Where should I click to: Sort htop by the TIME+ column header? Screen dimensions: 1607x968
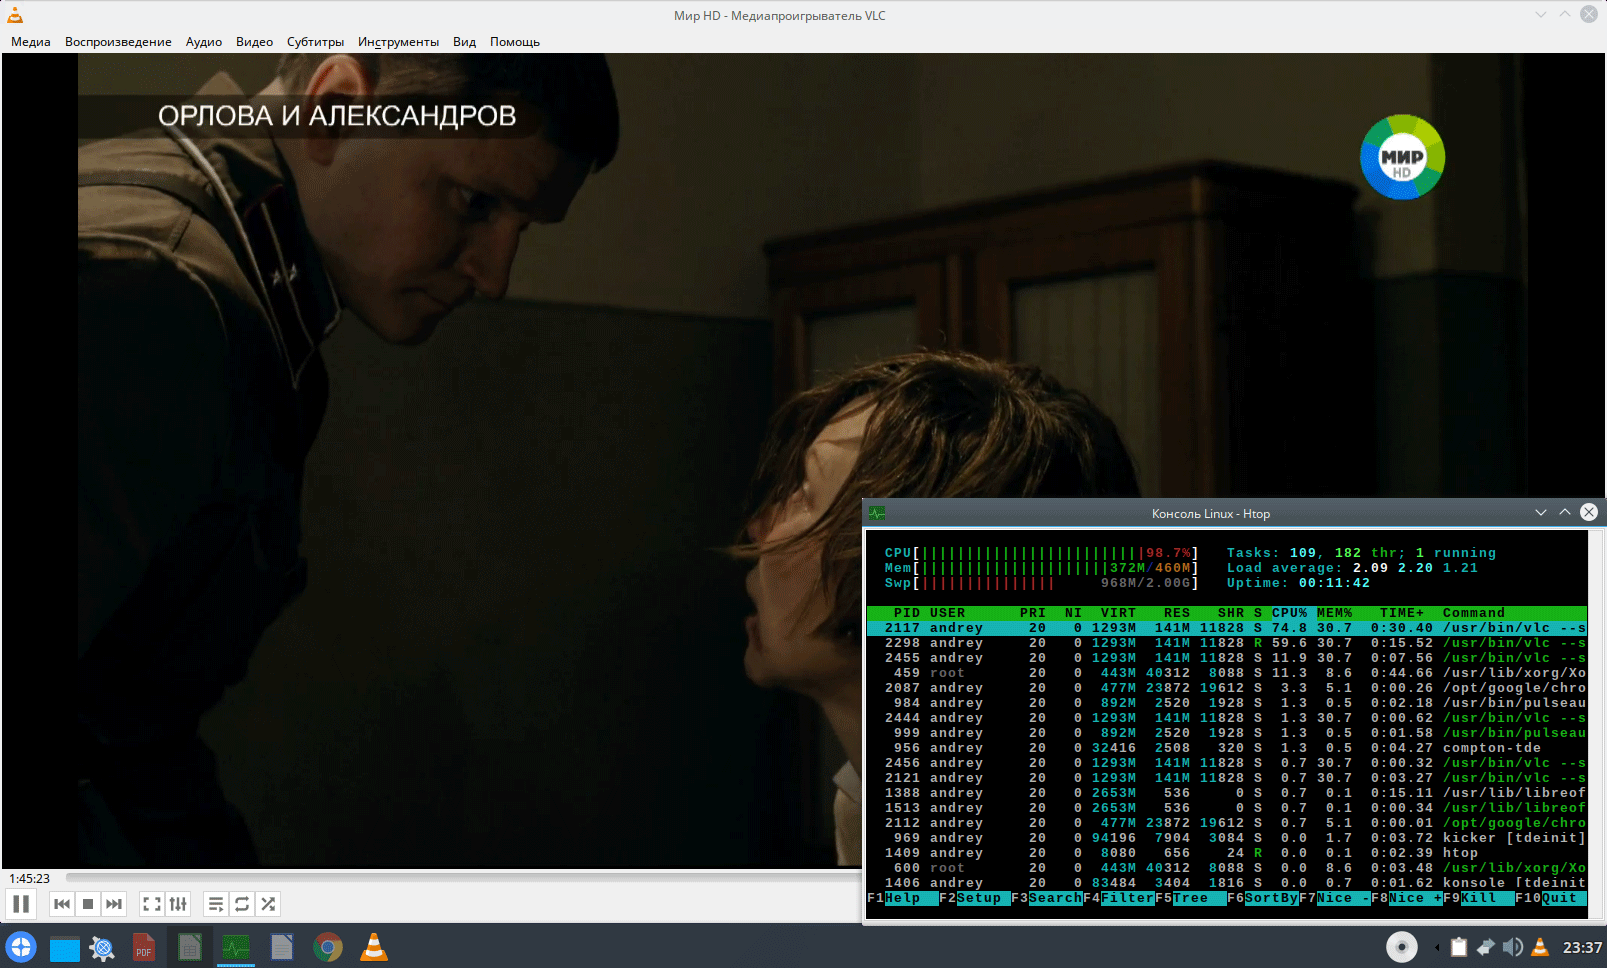[1402, 613]
